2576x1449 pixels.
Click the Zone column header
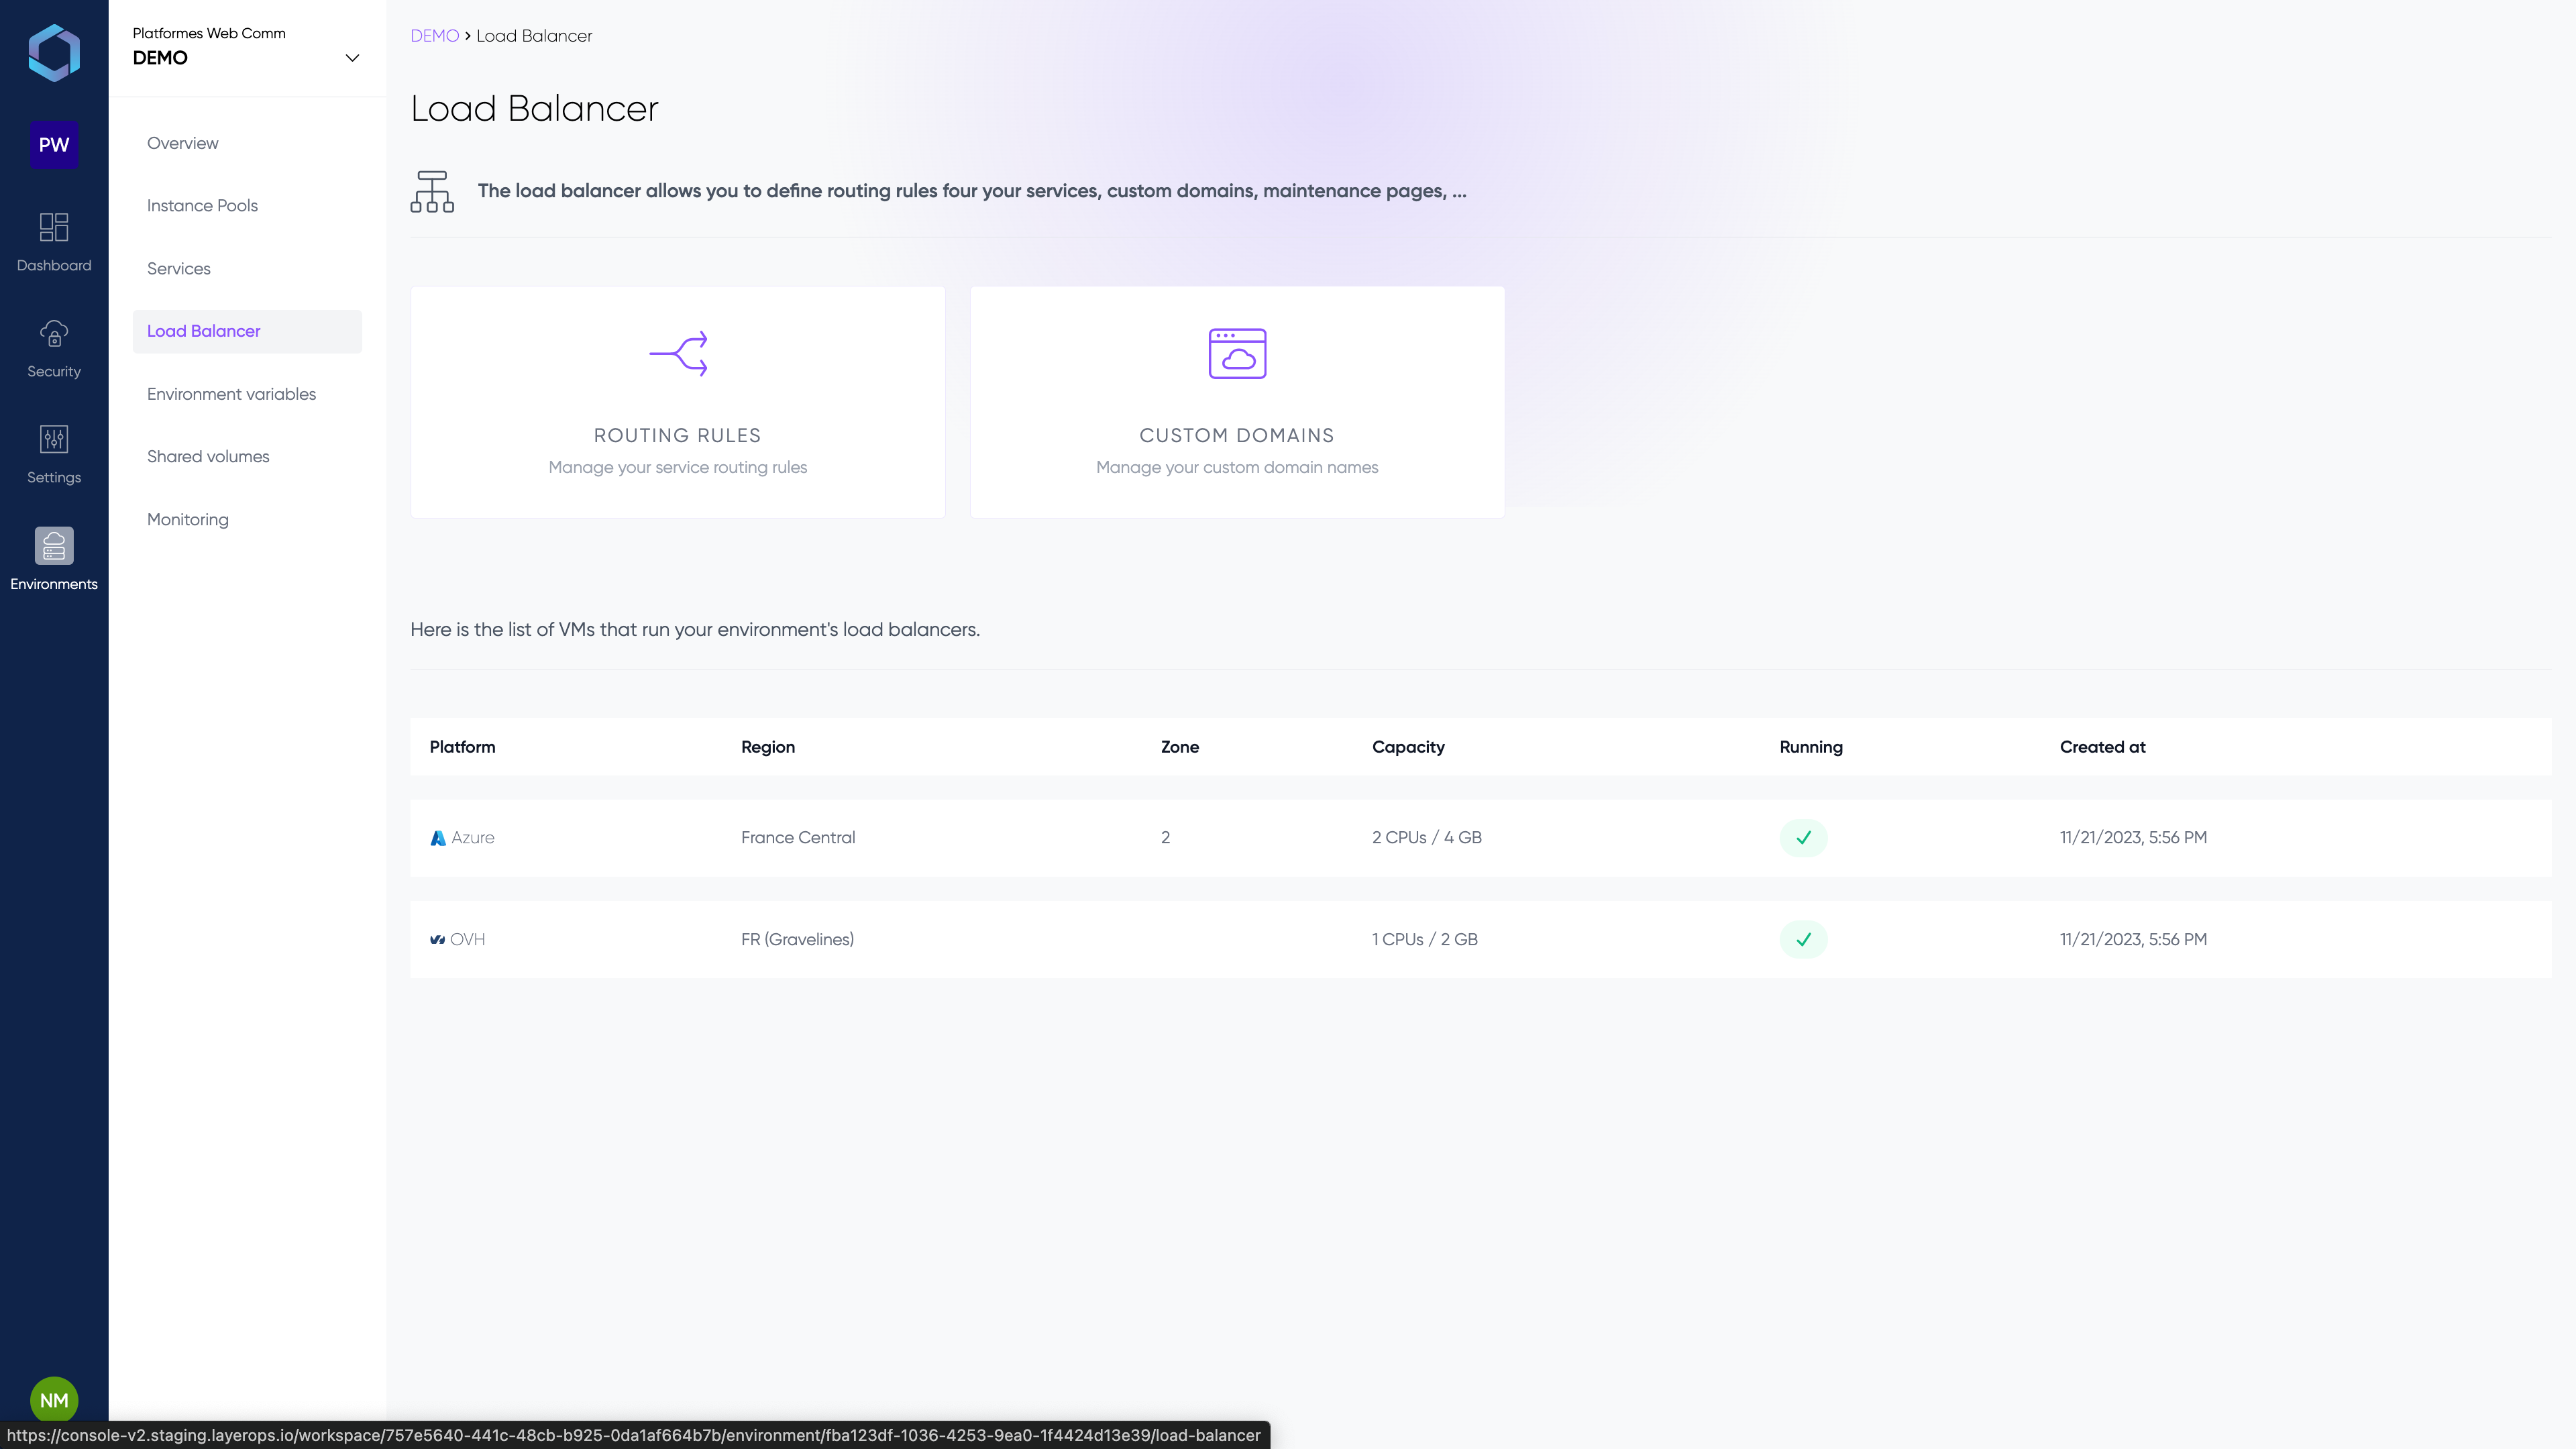pyautogui.click(x=1180, y=747)
